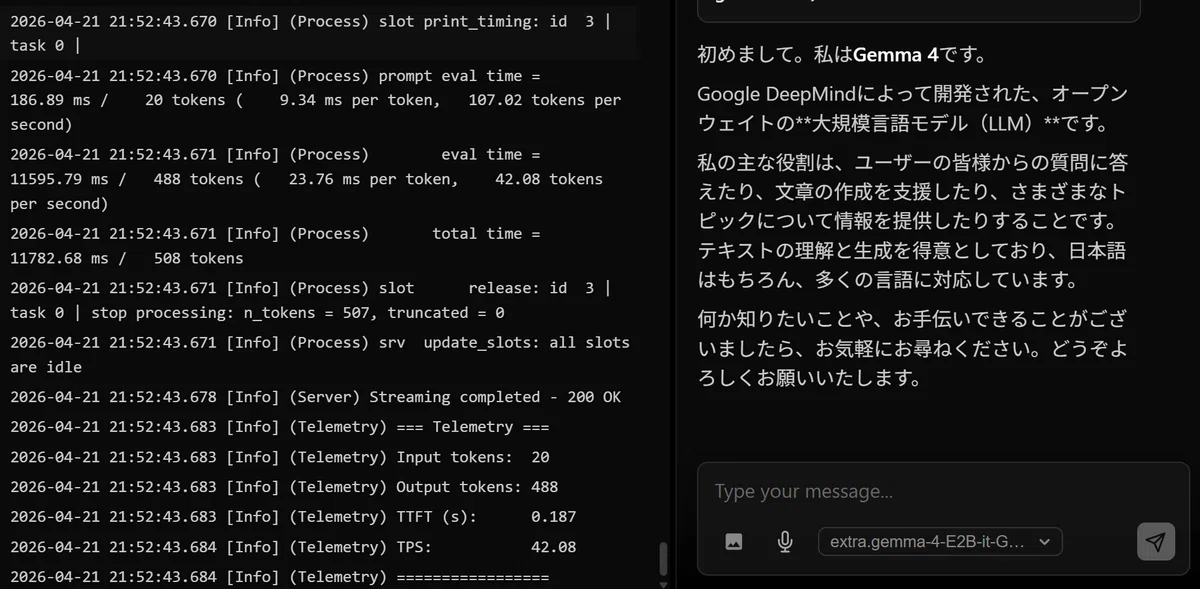Click the total time log entry

[275, 246]
